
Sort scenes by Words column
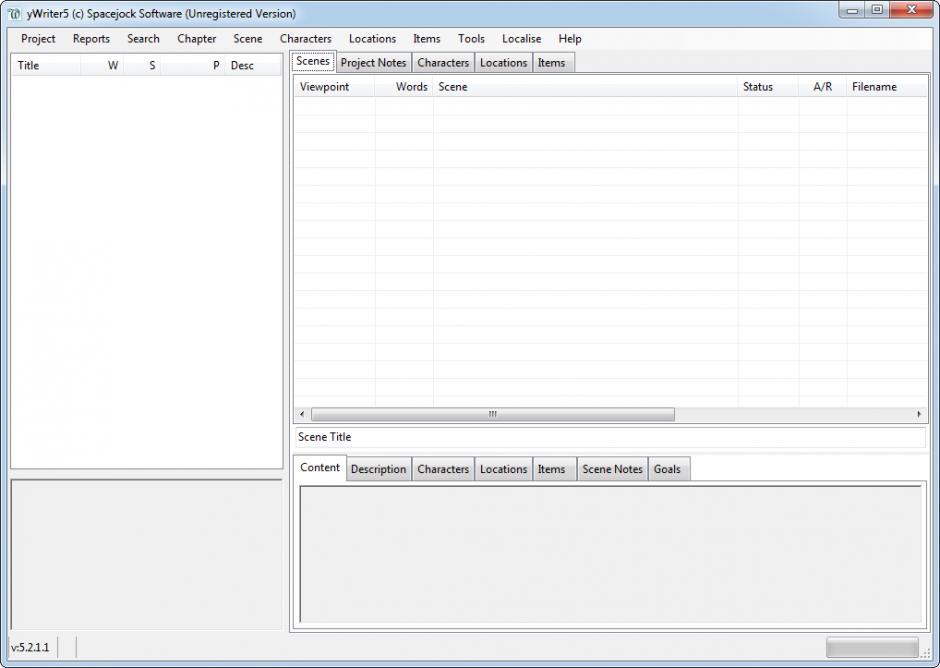[x=404, y=87]
